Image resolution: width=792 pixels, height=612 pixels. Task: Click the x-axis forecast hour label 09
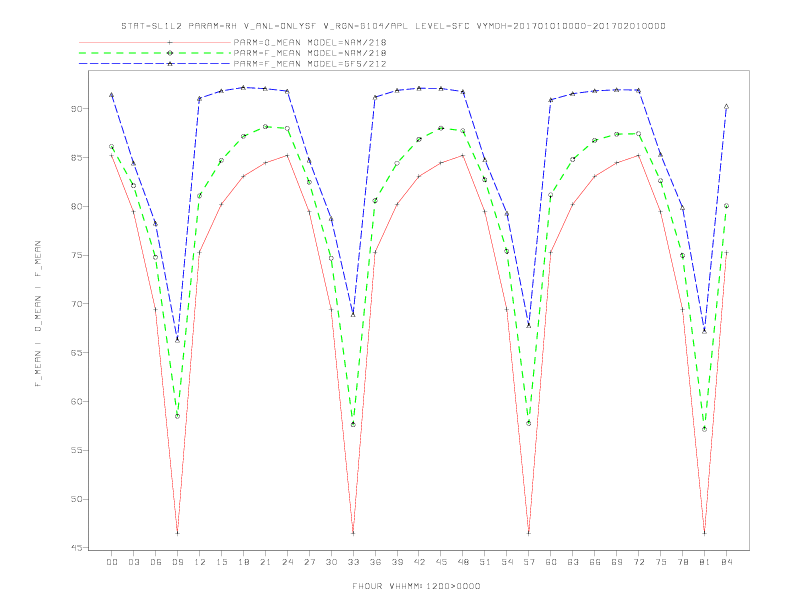click(177, 562)
